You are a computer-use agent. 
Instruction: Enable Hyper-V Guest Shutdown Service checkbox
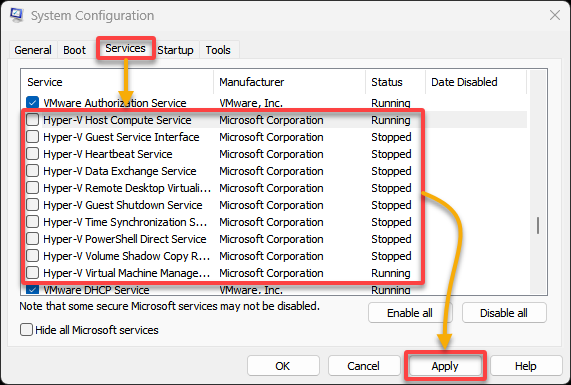pyautogui.click(x=32, y=205)
